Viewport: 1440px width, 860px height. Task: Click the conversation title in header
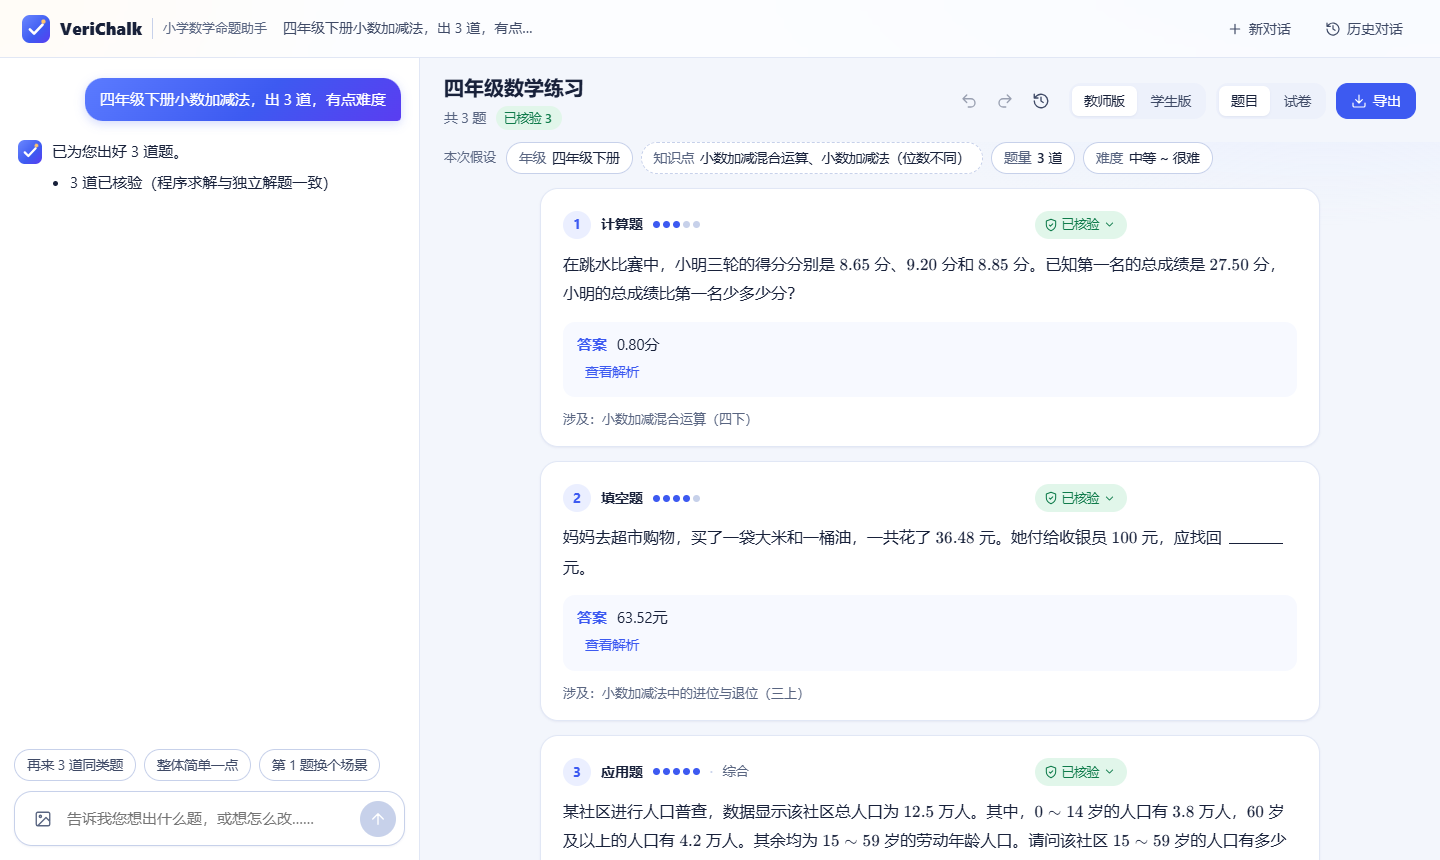407,29
